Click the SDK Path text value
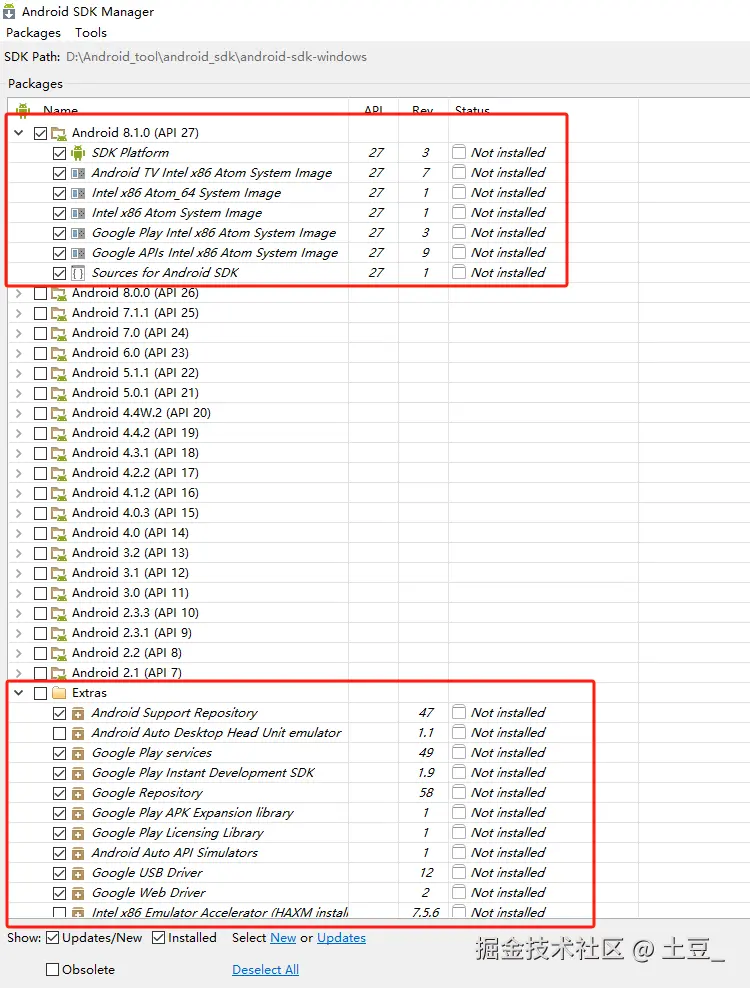This screenshot has width=750, height=988. (216, 57)
